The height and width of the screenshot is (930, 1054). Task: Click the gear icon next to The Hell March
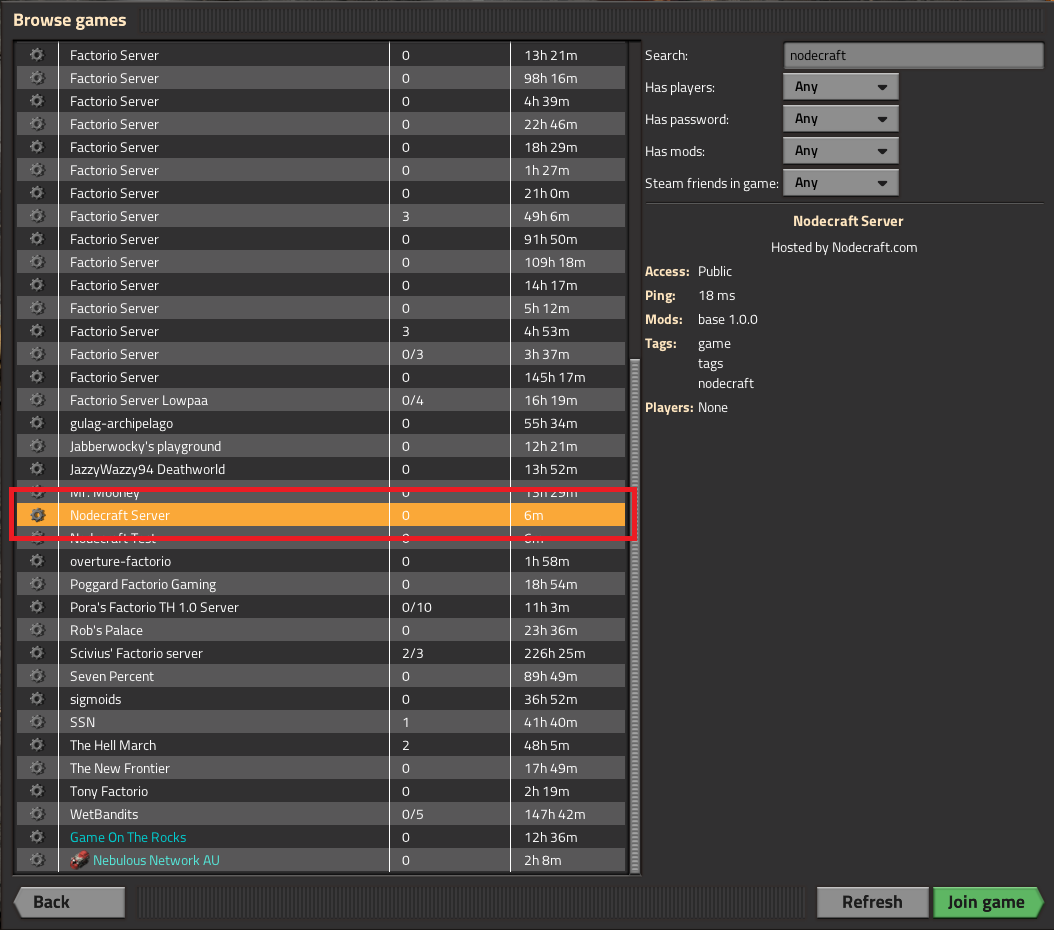point(37,745)
